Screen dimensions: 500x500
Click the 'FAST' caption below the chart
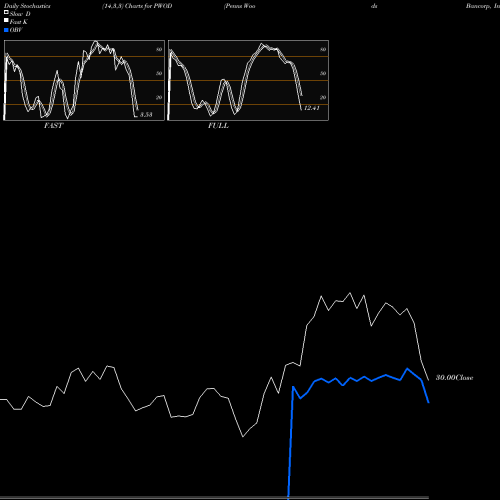click(x=54, y=126)
